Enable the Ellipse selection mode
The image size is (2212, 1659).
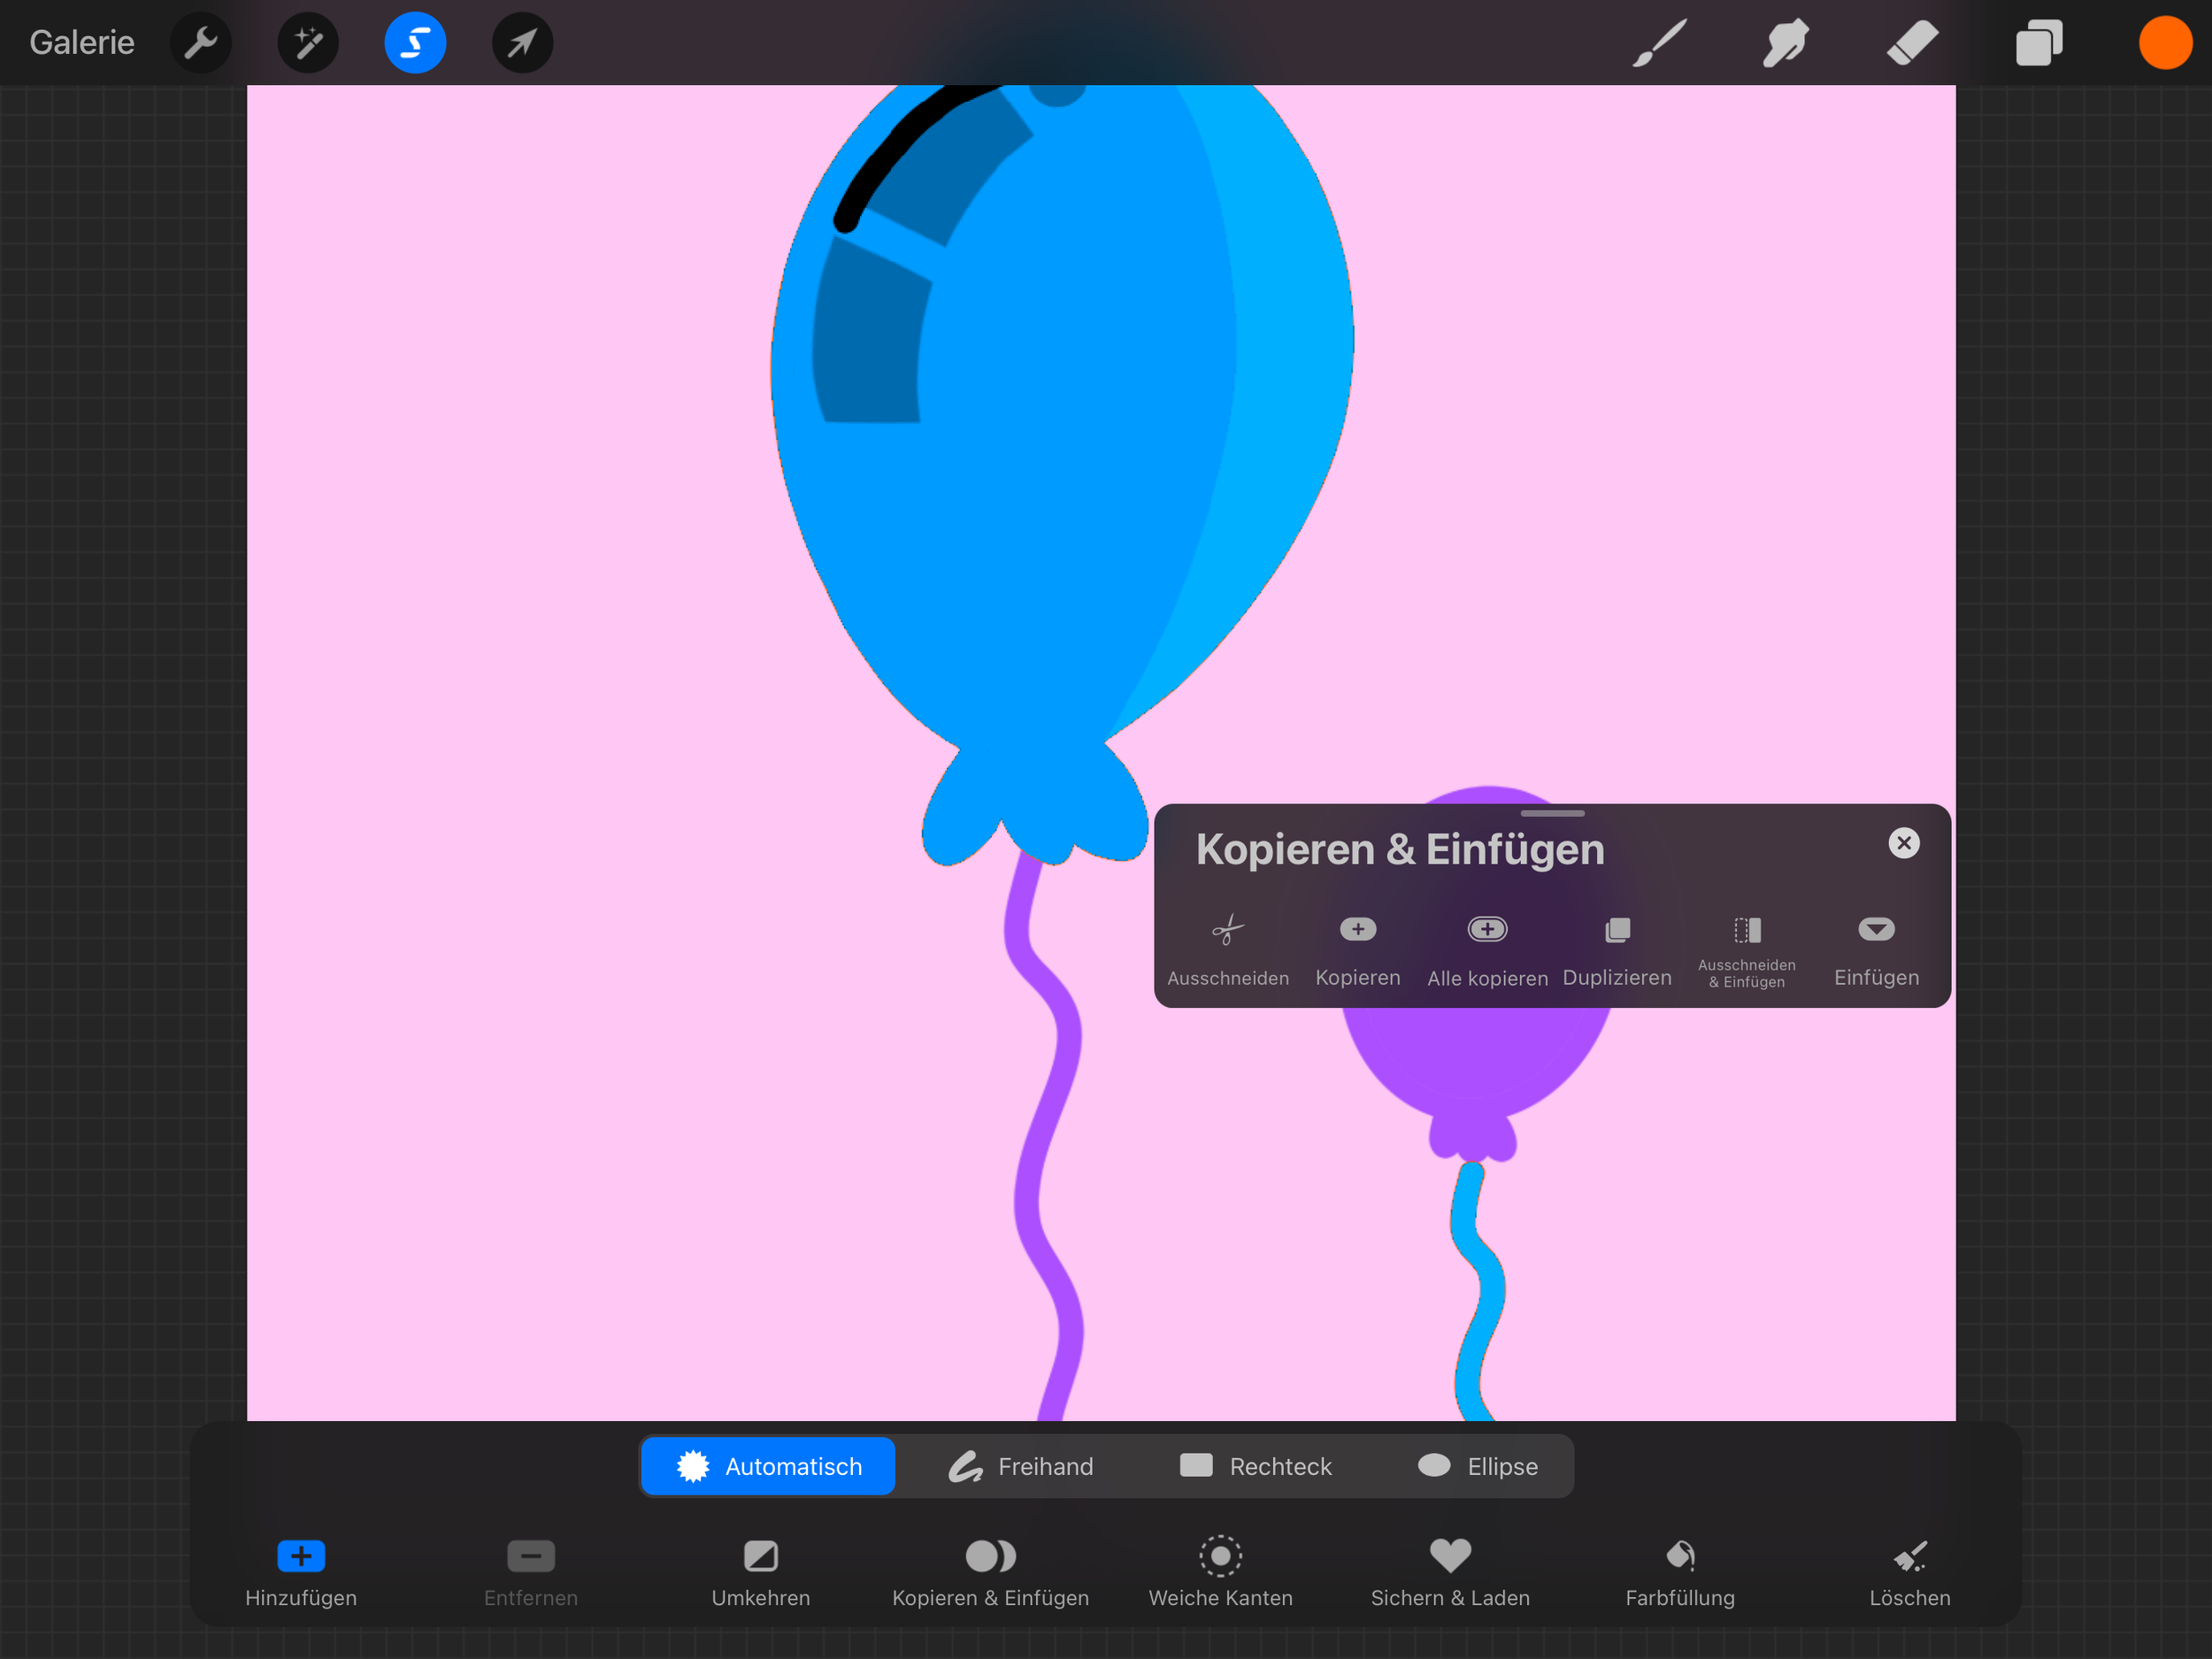tap(1477, 1465)
